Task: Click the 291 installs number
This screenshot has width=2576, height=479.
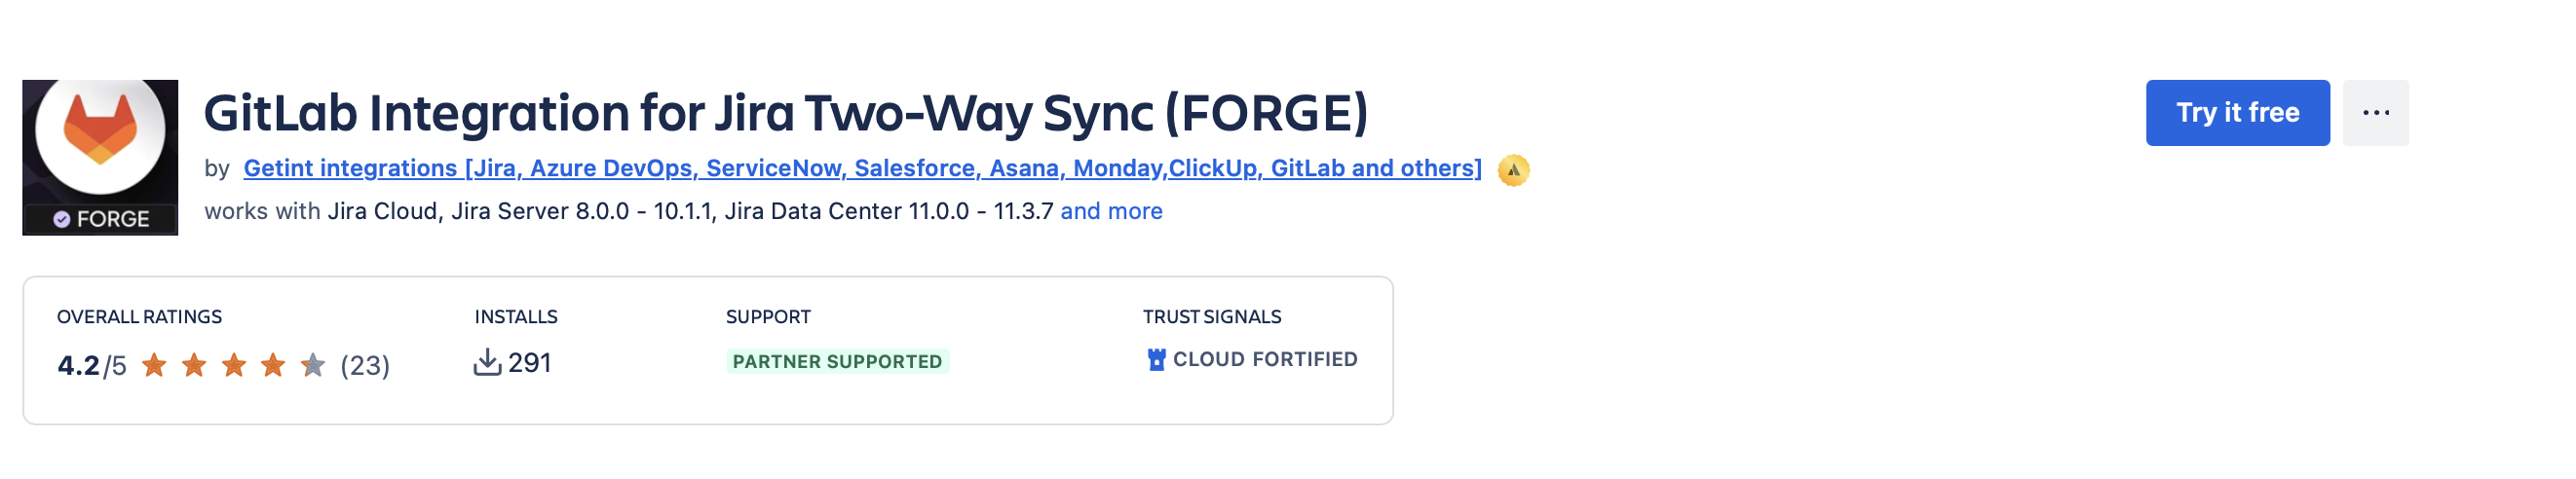Action: tap(529, 362)
